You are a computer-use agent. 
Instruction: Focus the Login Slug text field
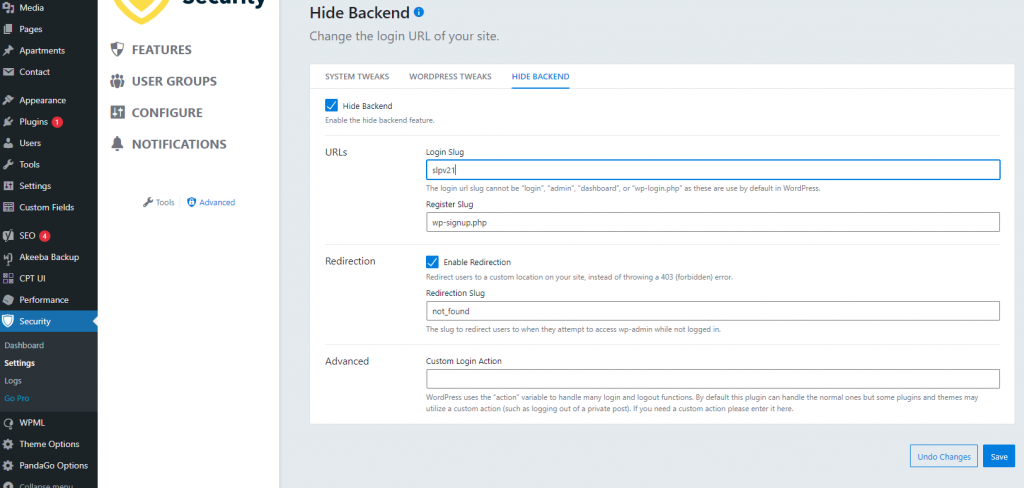point(712,170)
